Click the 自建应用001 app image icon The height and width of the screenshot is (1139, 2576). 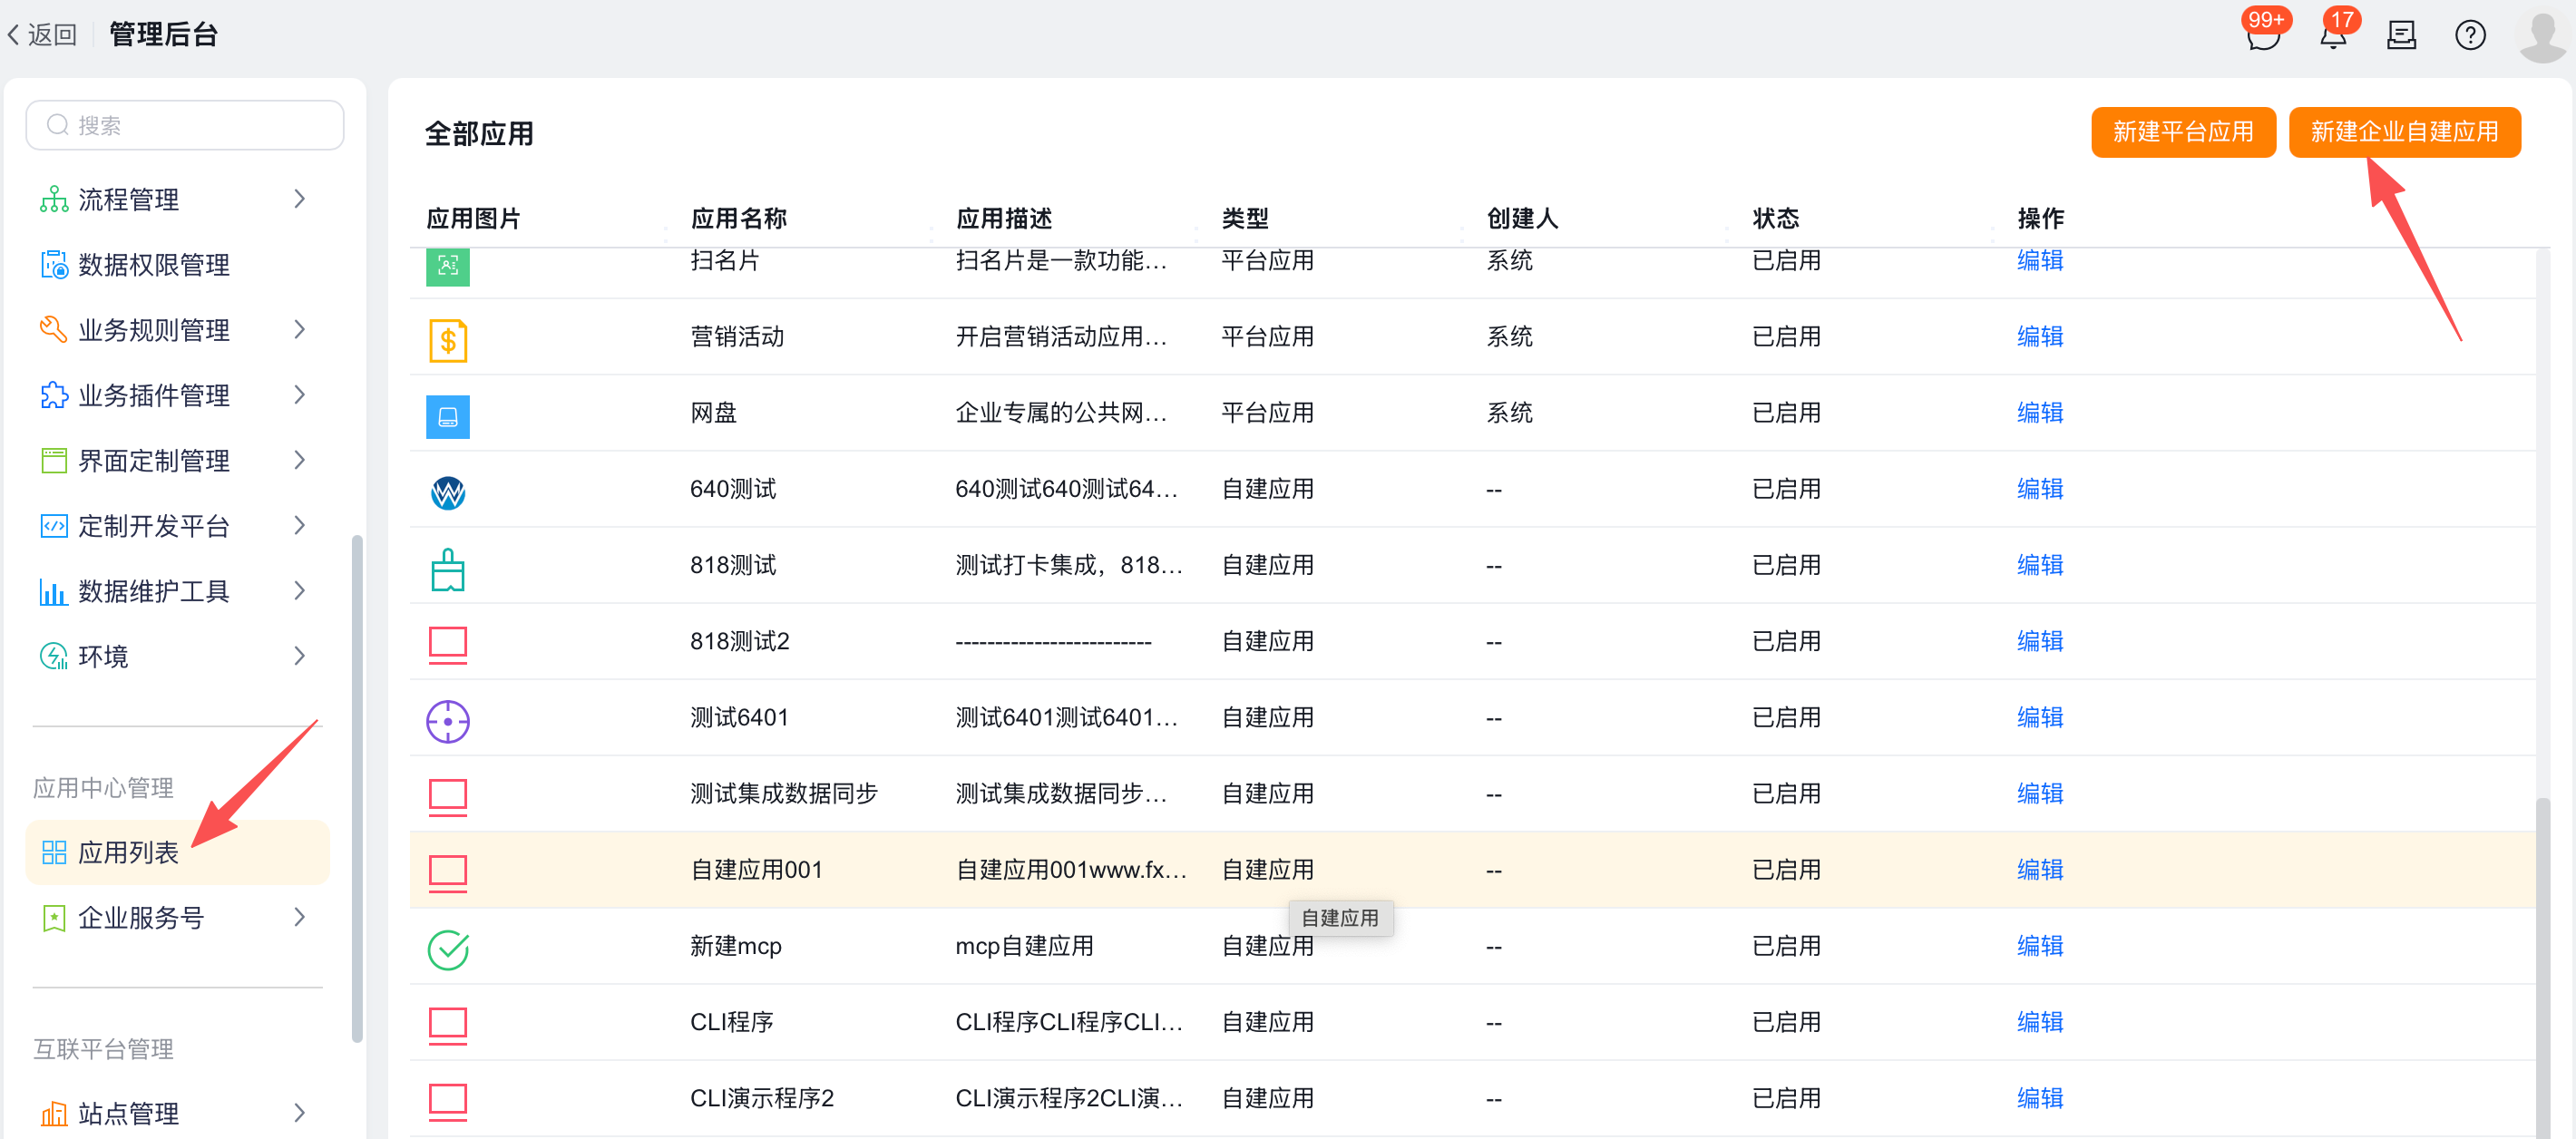448,873
